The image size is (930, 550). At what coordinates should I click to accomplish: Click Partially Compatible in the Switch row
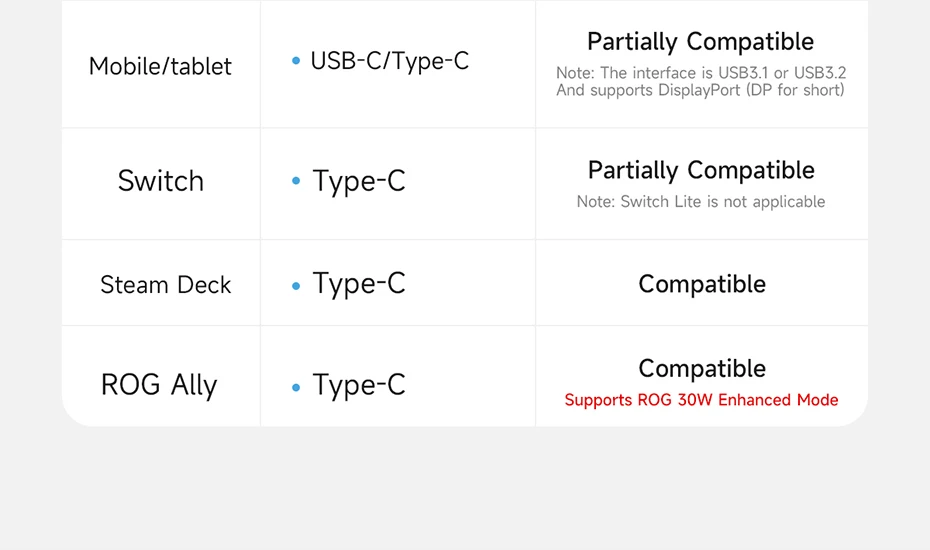[x=701, y=170]
